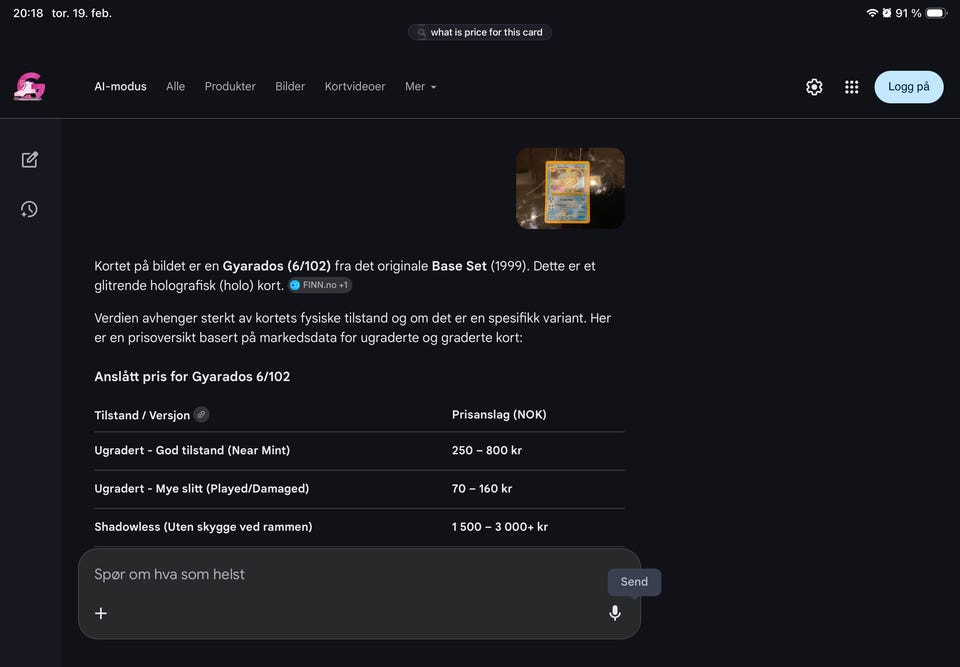
Task: Switch to the Produkter tab
Action: pyautogui.click(x=230, y=86)
